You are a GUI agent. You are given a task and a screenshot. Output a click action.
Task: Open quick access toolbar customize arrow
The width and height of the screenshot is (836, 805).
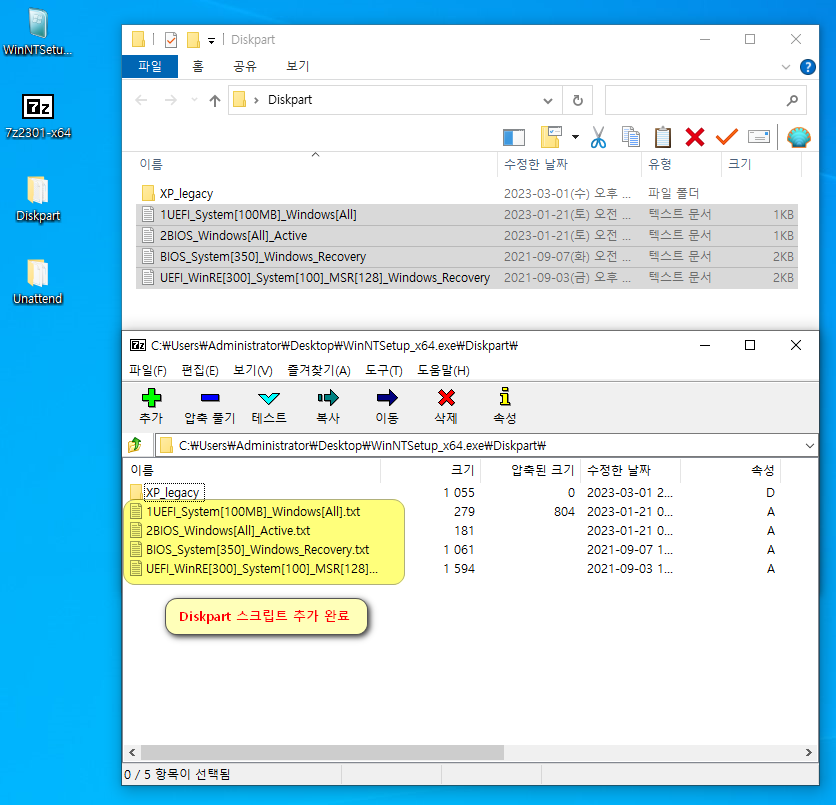[211, 41]
